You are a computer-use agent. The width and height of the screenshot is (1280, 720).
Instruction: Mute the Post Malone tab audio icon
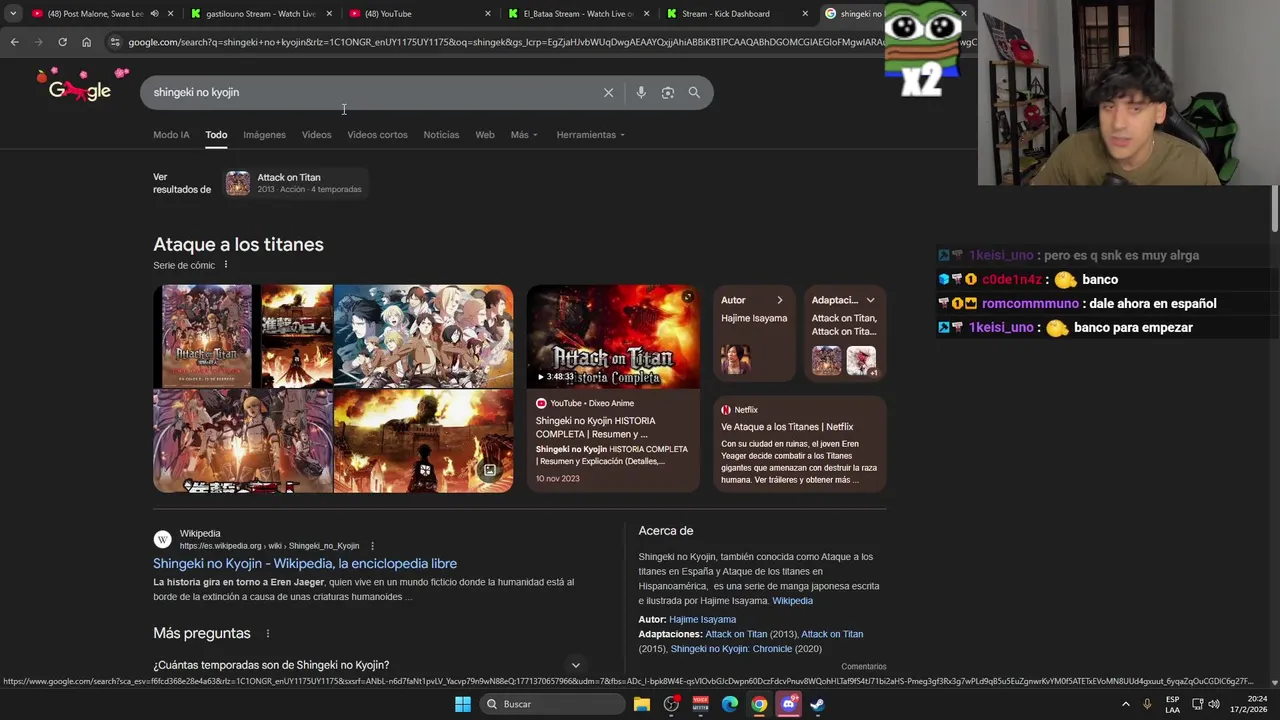[x=154, y=14]
